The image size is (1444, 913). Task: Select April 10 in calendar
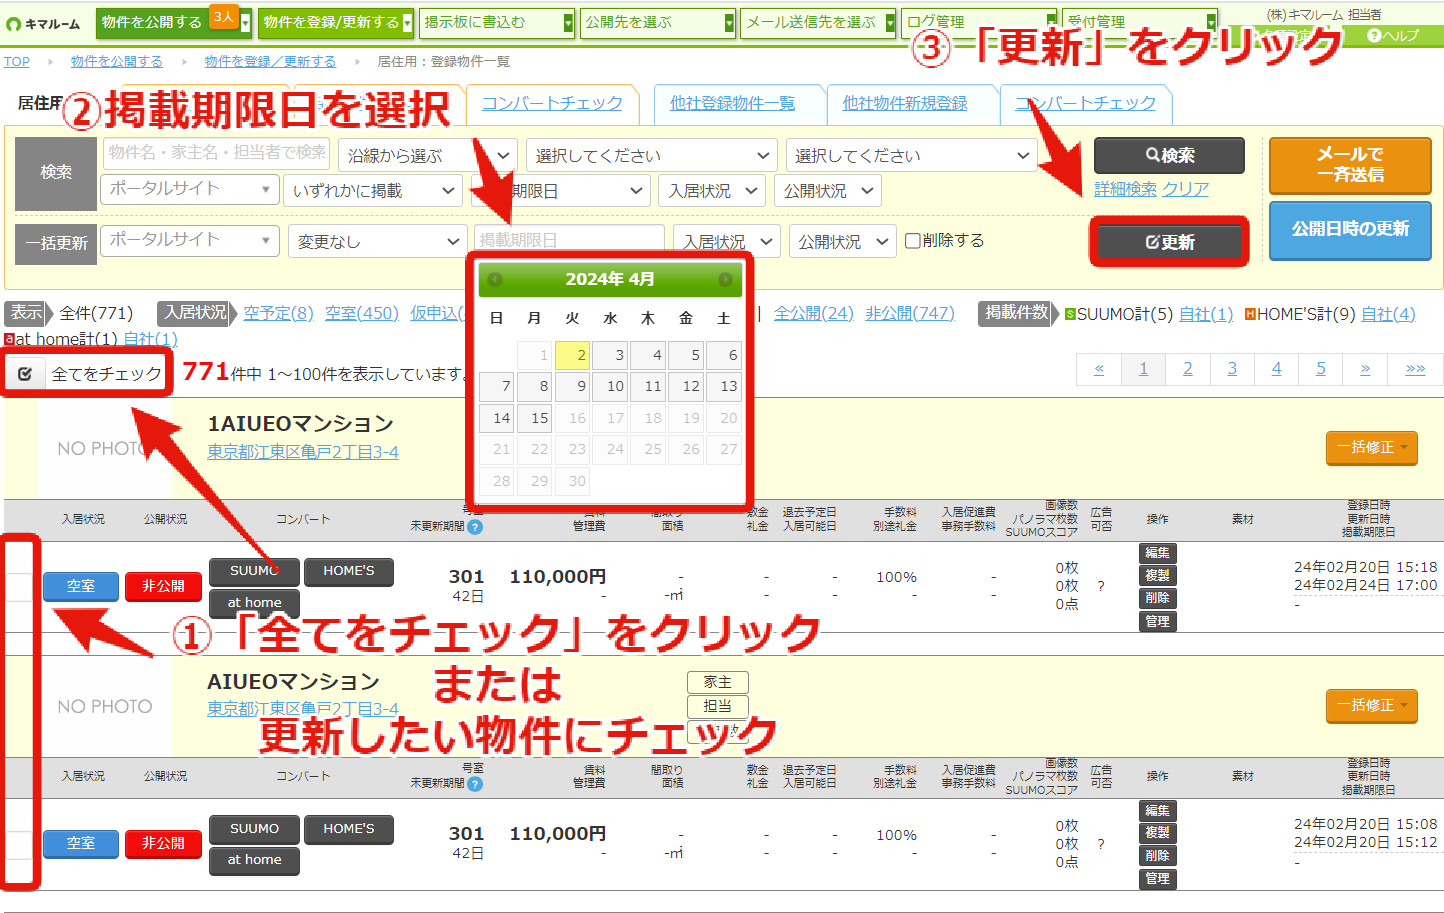pyautogui.click(x=609, y=386)
